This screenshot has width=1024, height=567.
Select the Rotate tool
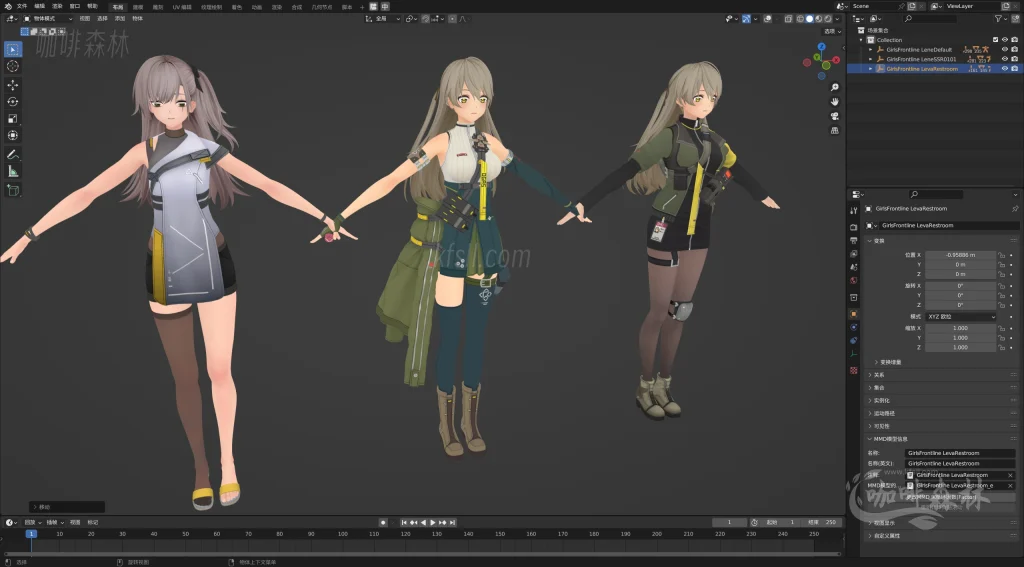12,101
